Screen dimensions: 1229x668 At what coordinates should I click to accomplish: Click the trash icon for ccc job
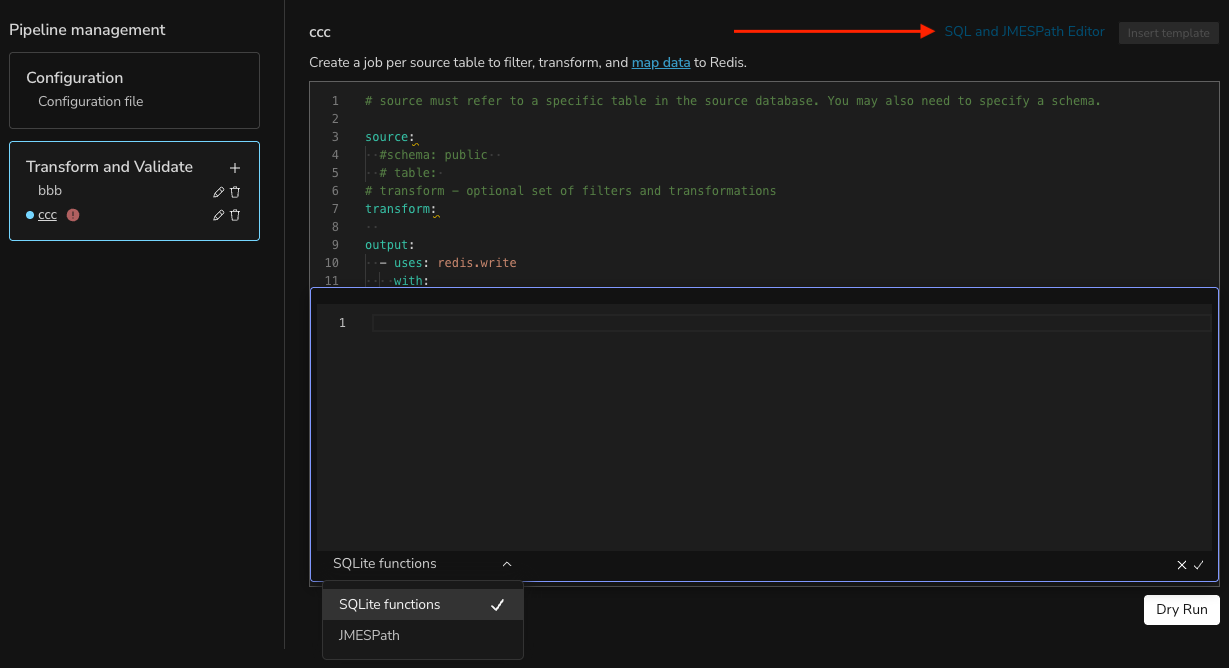pos(235,215)
